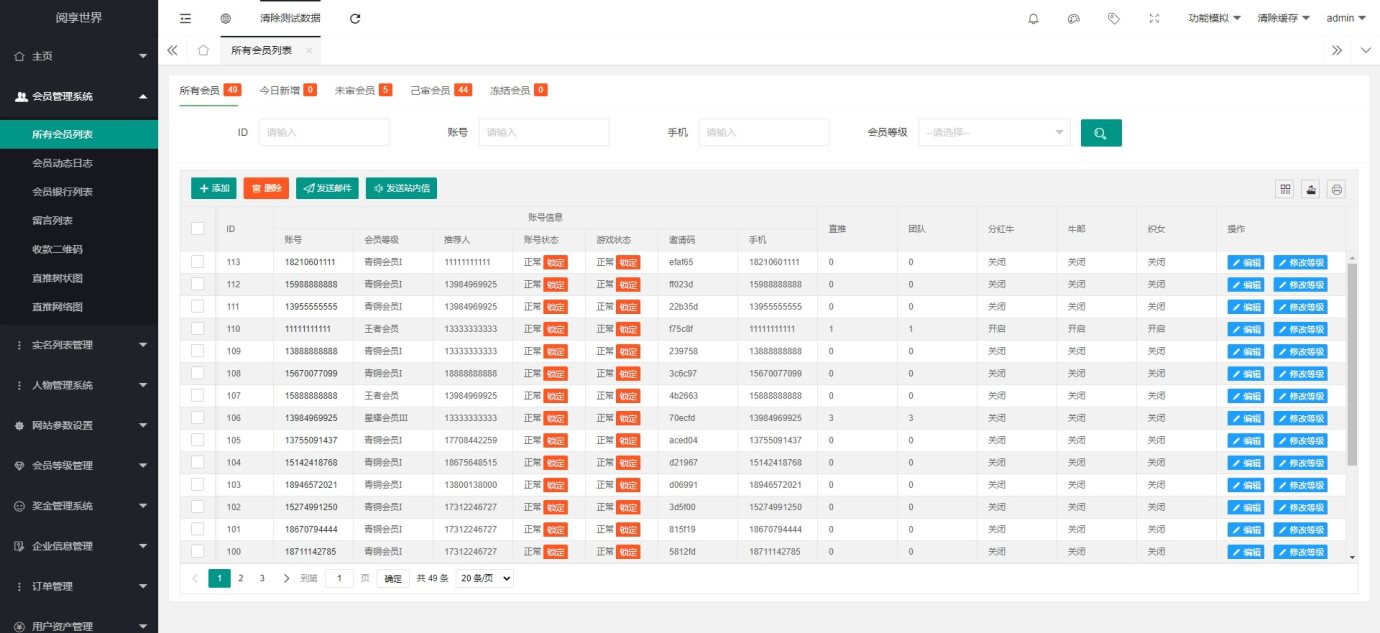Click 锁定 account status for ID 112
This screenshot has height=633, width=1380.
[x=555, y=285]
